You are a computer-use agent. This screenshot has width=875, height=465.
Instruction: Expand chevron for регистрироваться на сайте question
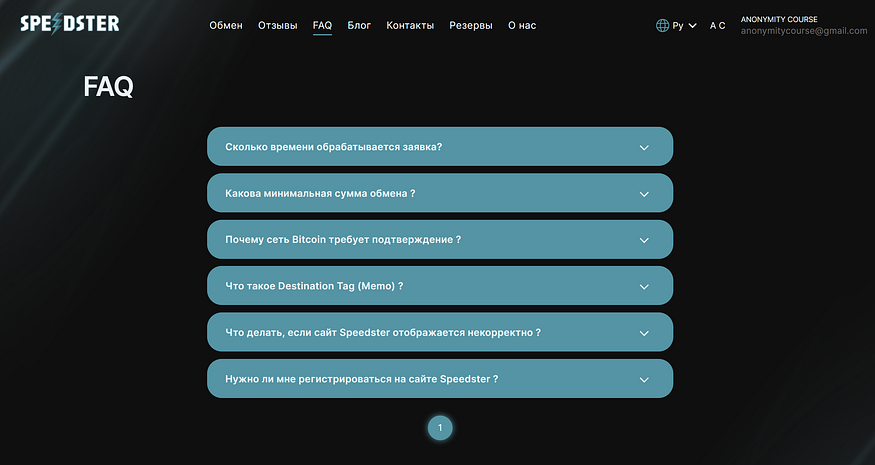(x=644, y=380)
